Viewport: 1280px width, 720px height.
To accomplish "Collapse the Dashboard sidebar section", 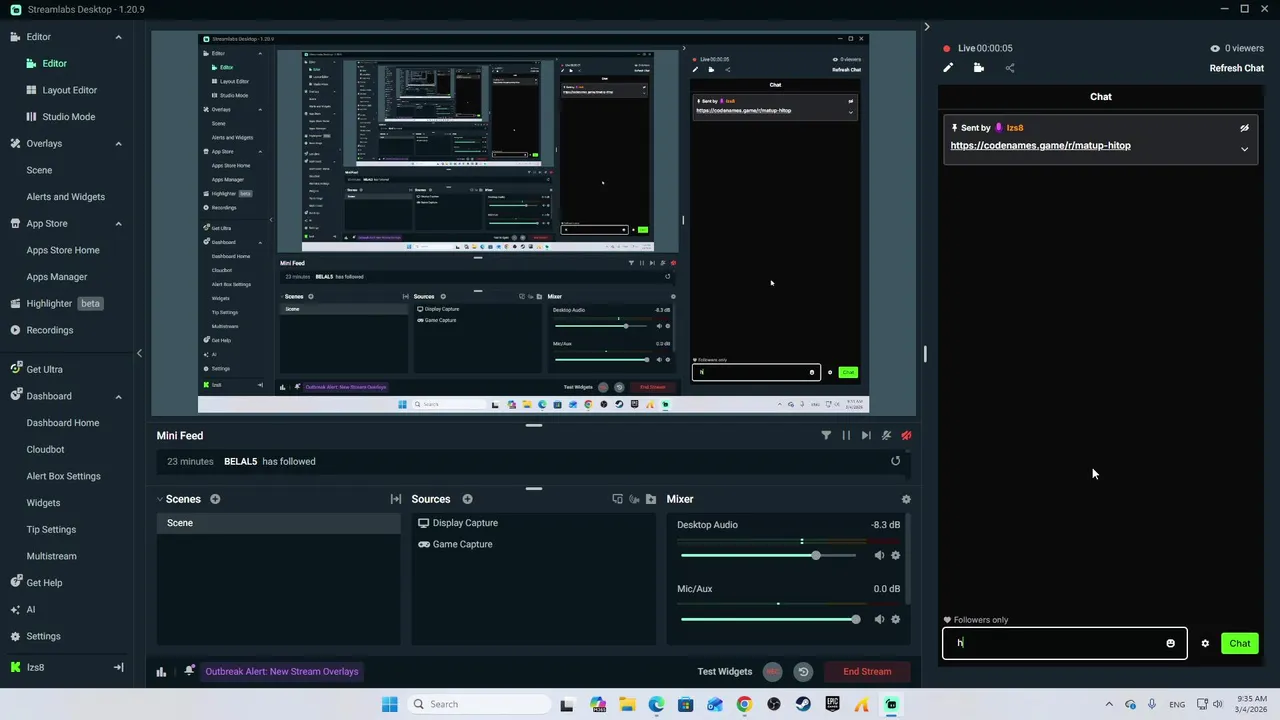I will [x=118, y=396].
